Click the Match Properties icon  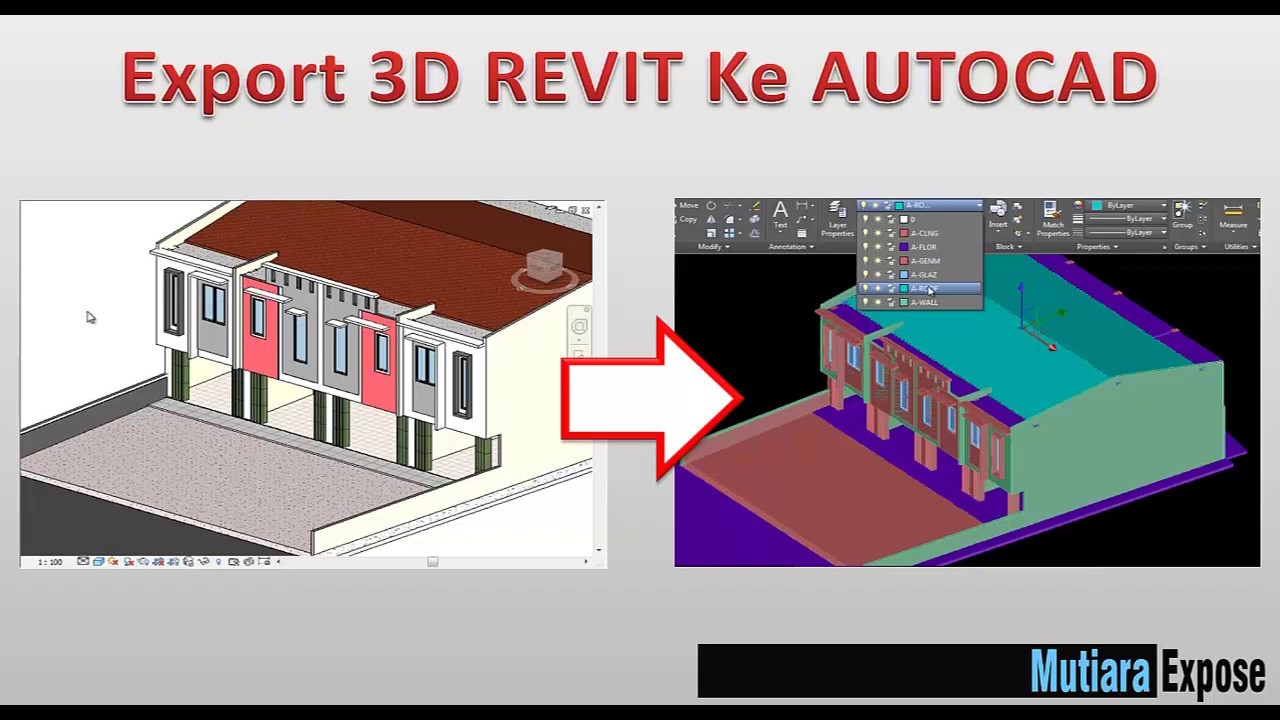pyautogui.click(x=1052, y=209)
